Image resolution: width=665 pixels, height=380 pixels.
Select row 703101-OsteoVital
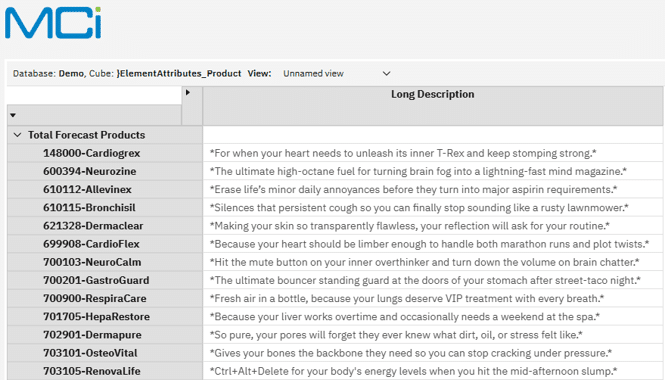point(105,353)
